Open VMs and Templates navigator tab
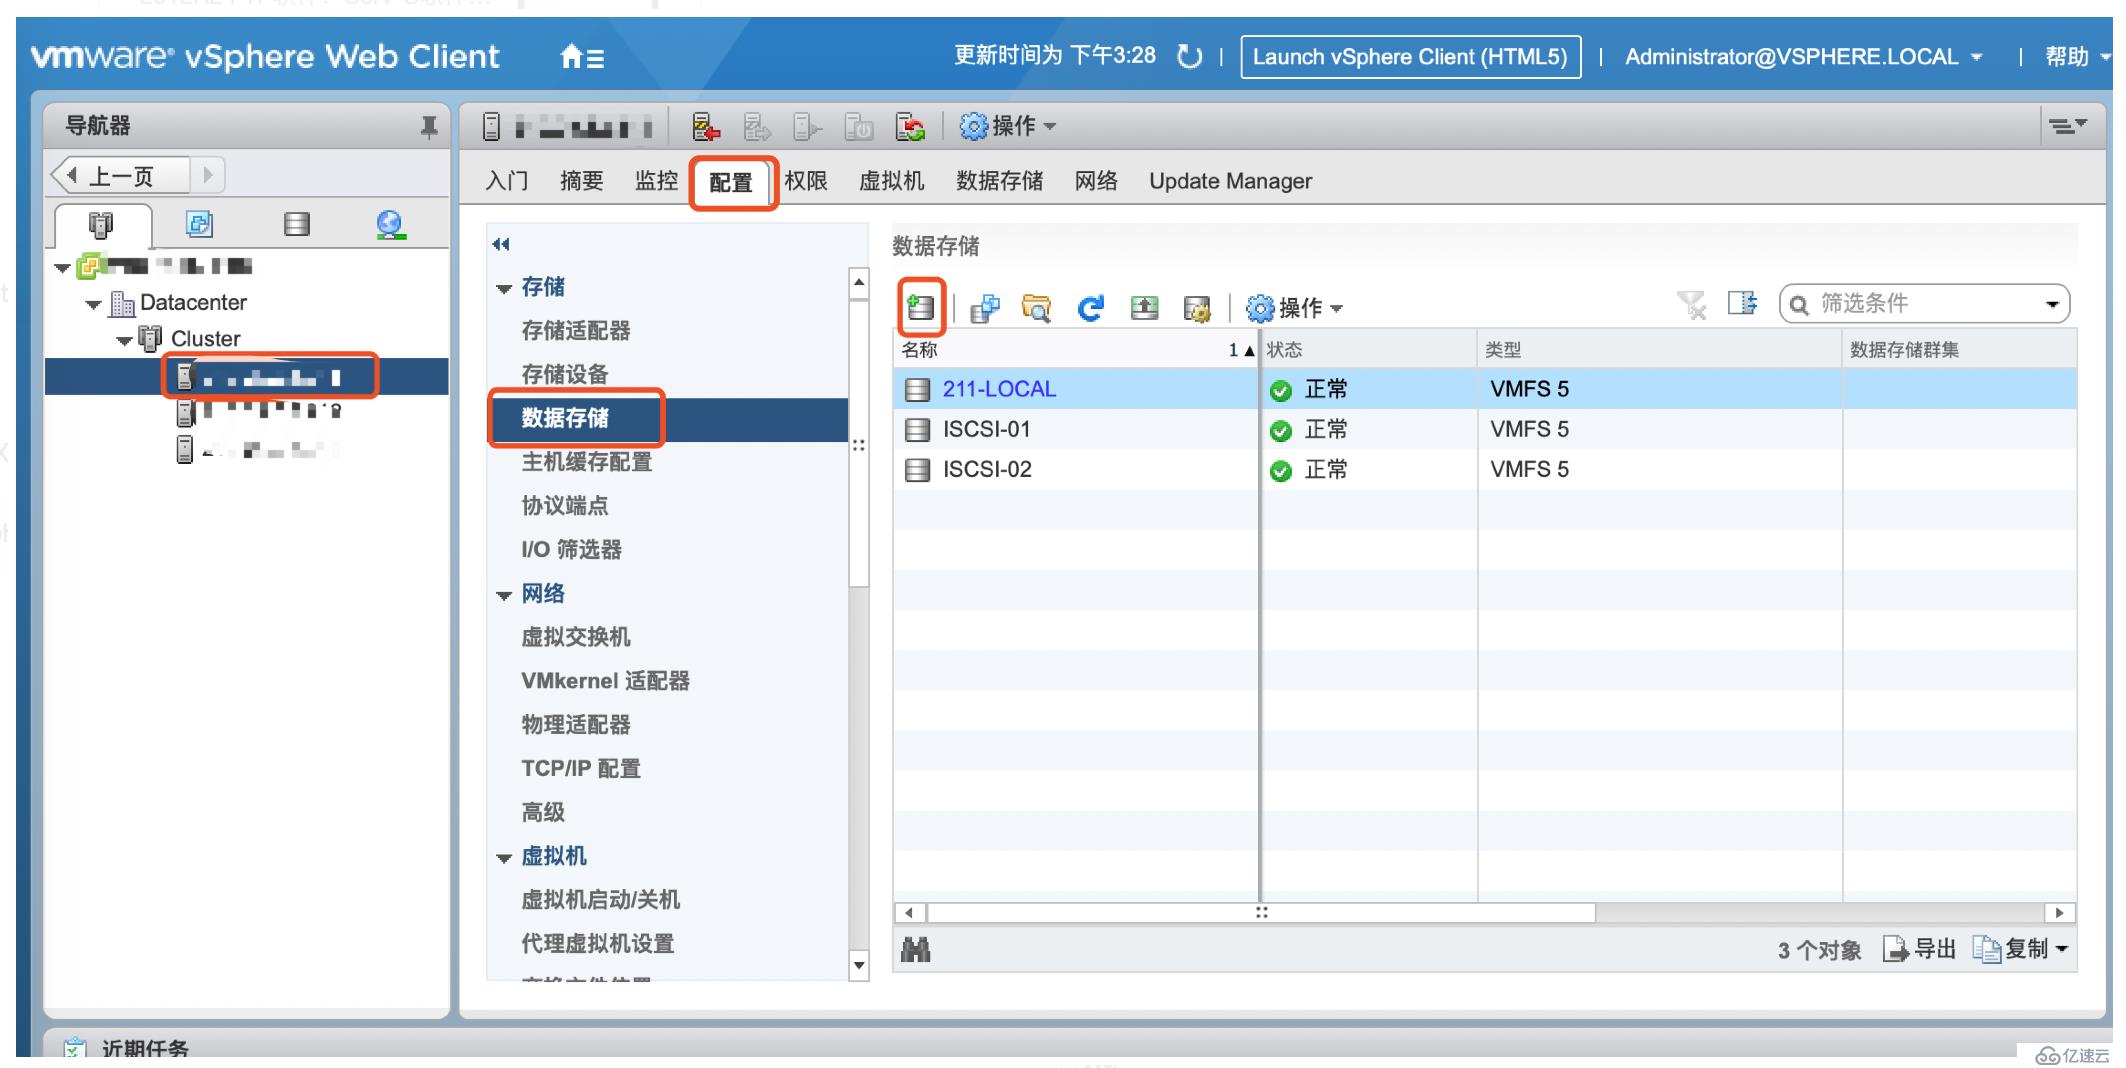This screenshot has width=2126, height=1068. coord(199,224)
